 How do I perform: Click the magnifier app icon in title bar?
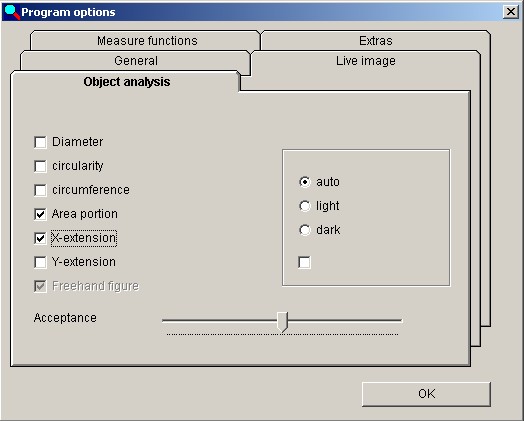click(x=12, y=12)
